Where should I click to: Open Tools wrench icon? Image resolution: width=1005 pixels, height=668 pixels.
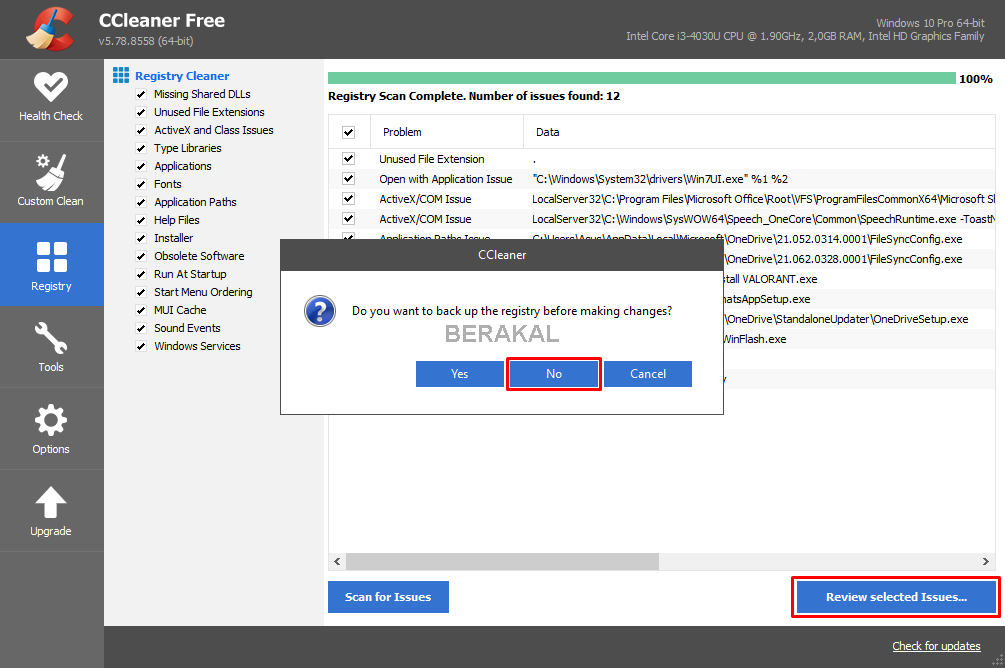pos(51,338)
